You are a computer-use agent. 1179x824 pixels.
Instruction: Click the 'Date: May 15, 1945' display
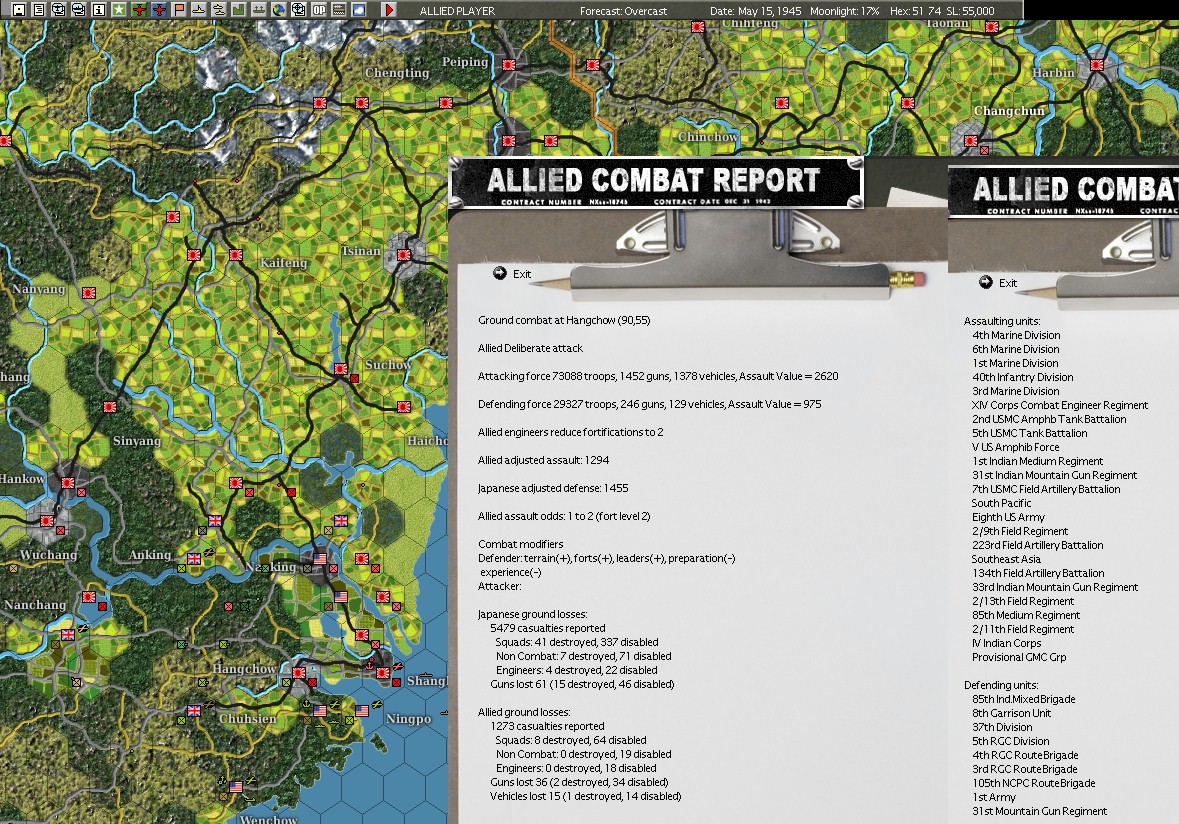756,11
